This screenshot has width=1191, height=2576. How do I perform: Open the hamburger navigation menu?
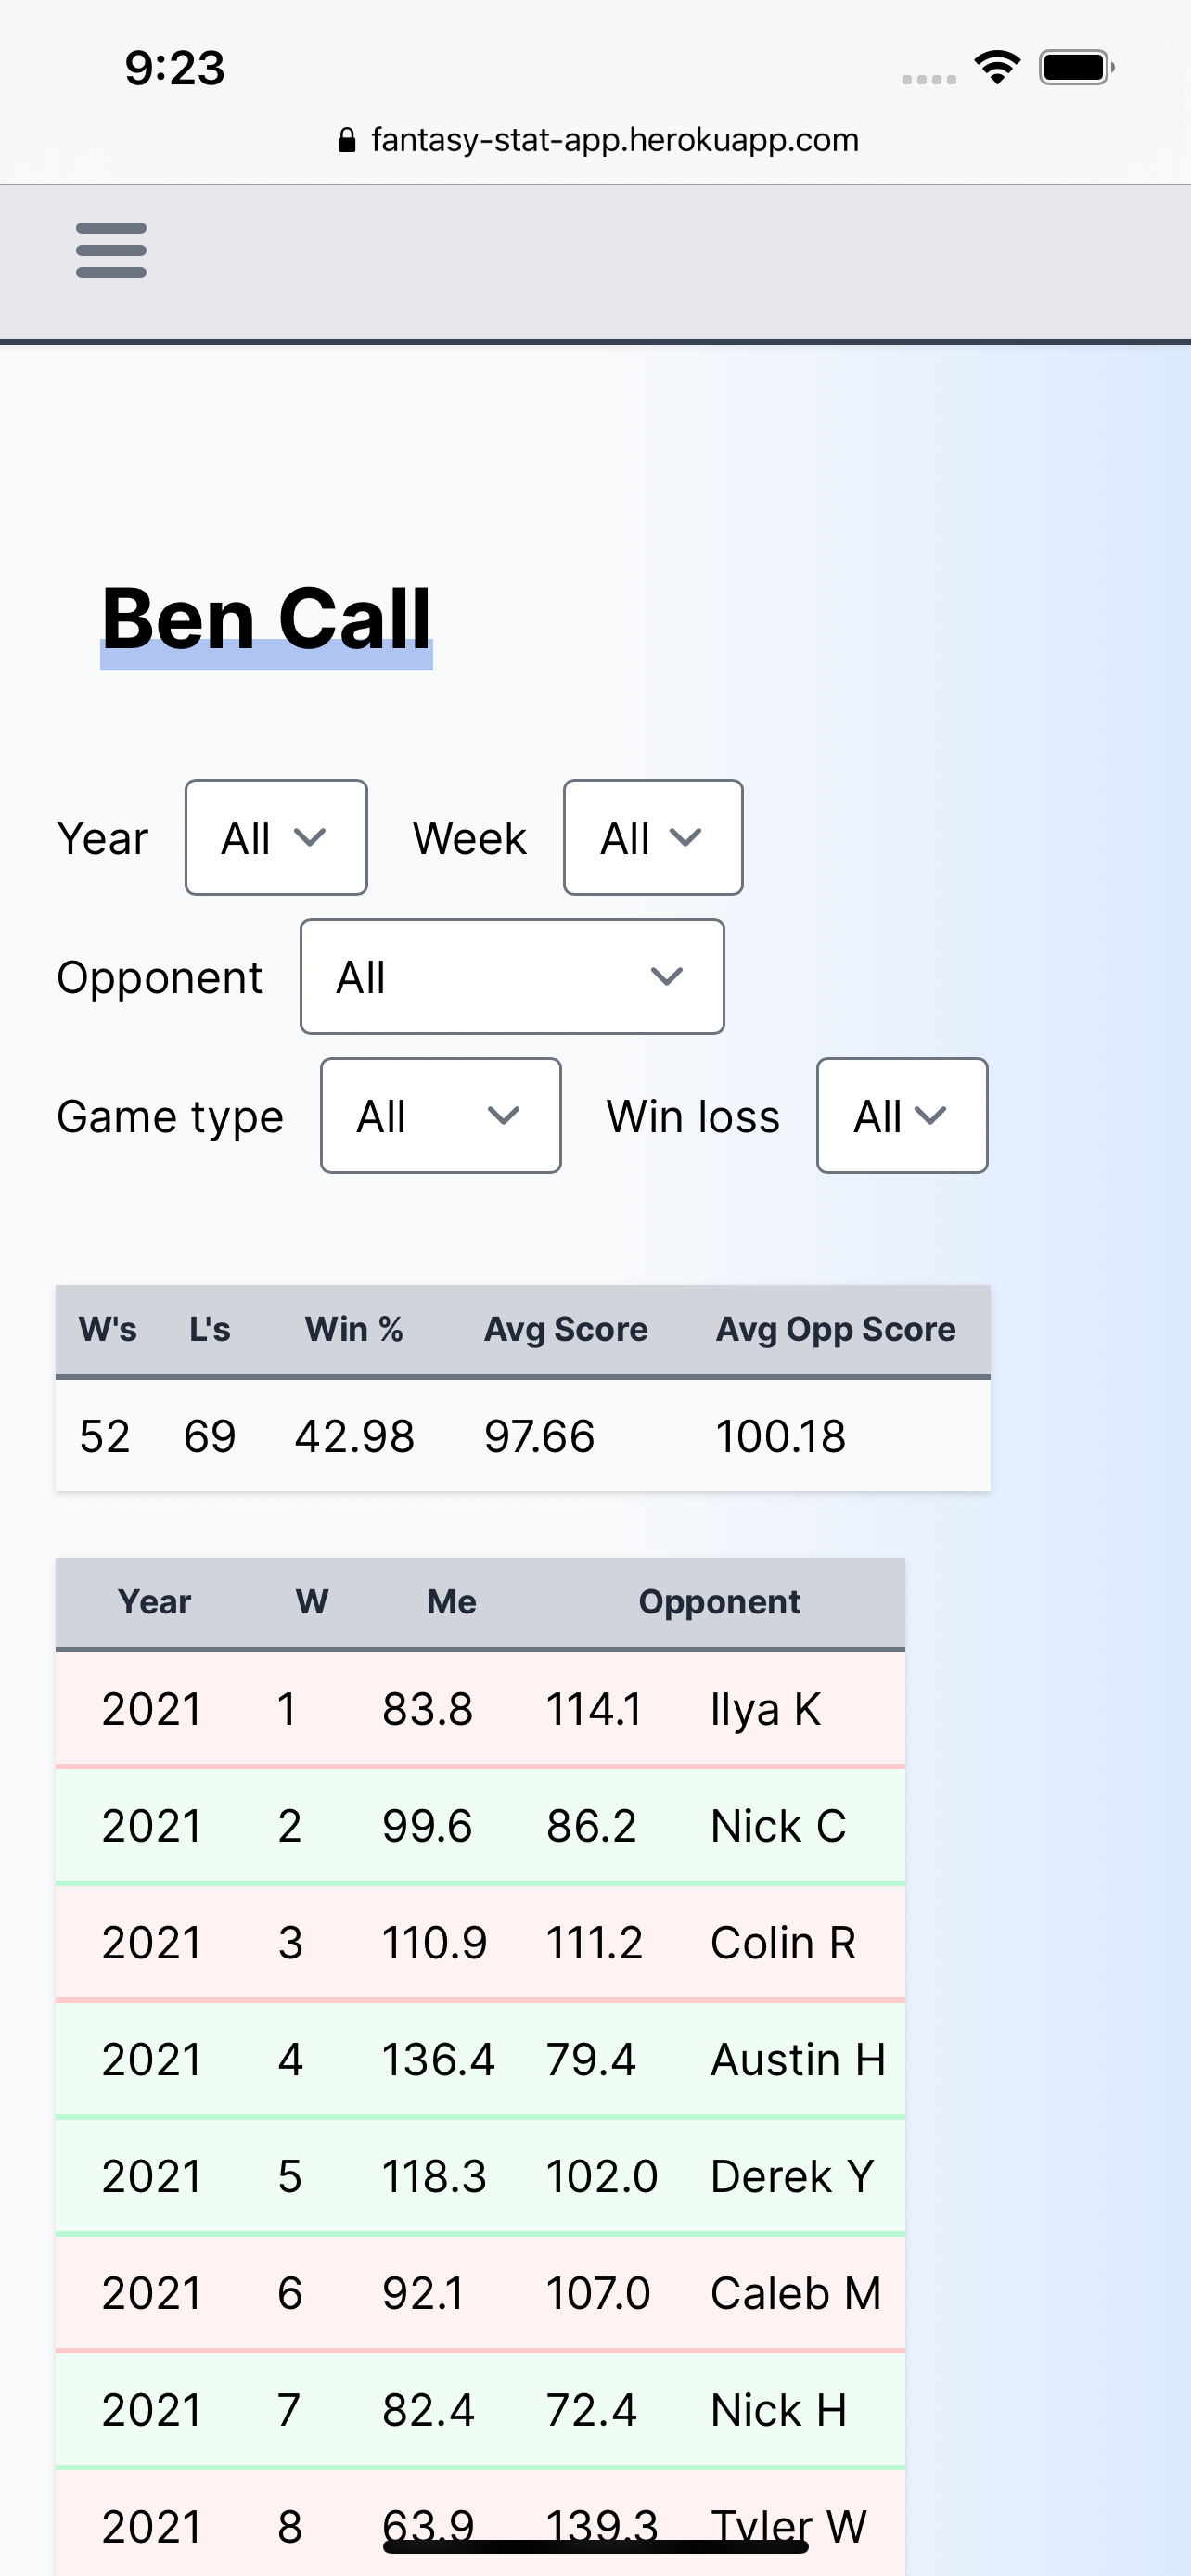click(111, 250)
